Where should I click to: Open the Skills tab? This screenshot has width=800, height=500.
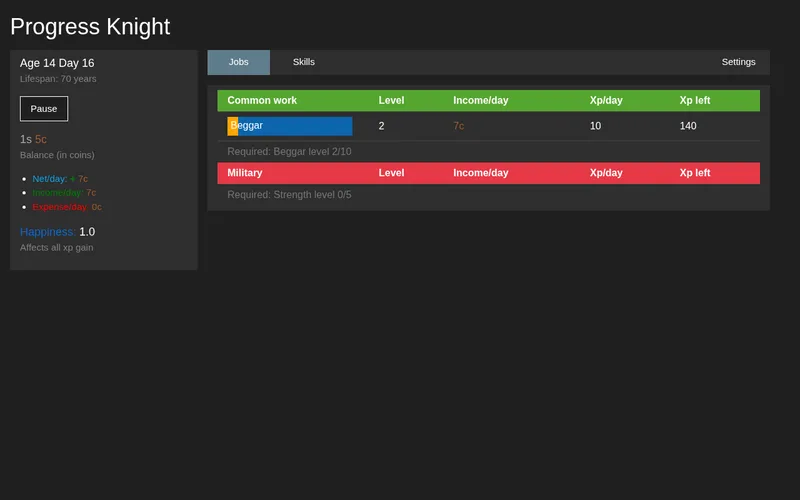tap(304, 62)
